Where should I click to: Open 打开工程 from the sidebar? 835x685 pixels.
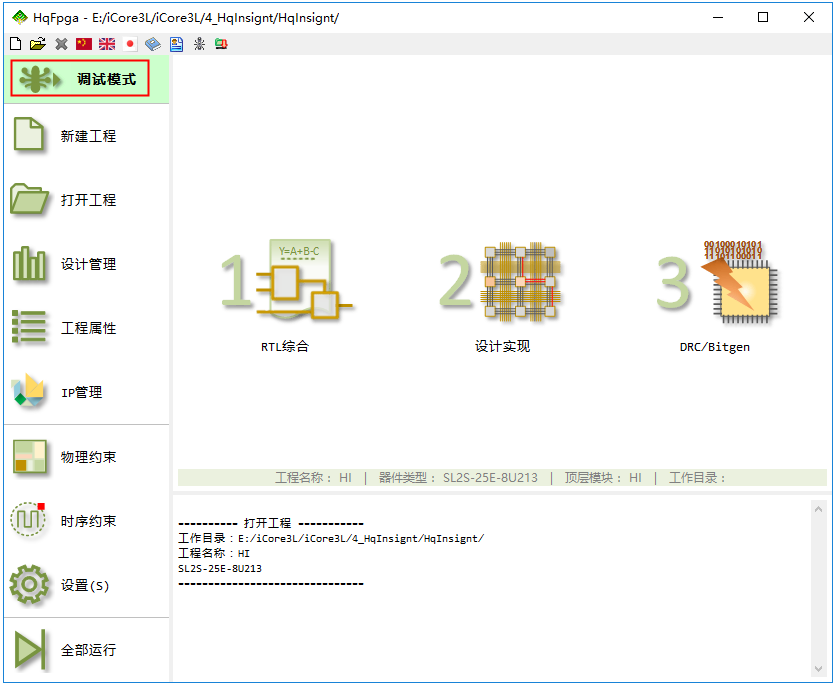tap(85, 200)
